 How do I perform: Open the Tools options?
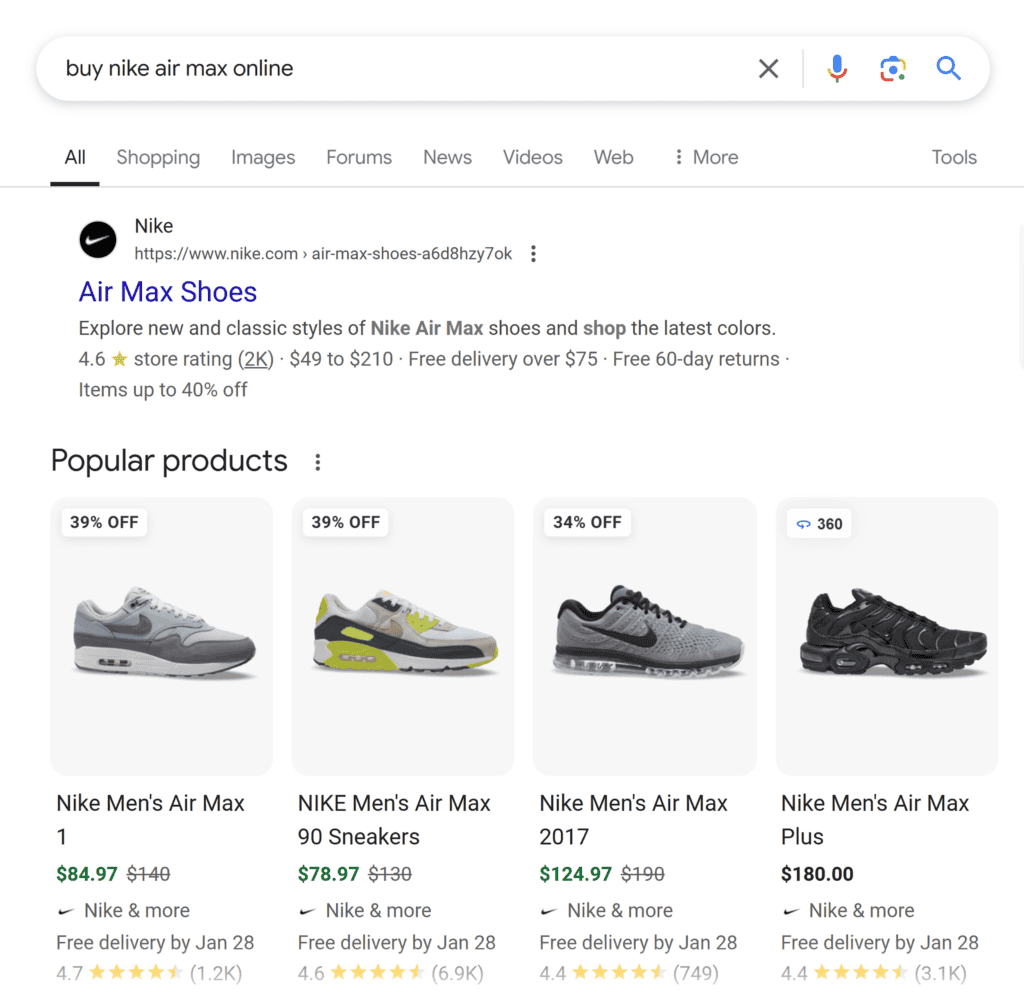tap(953, 157)
